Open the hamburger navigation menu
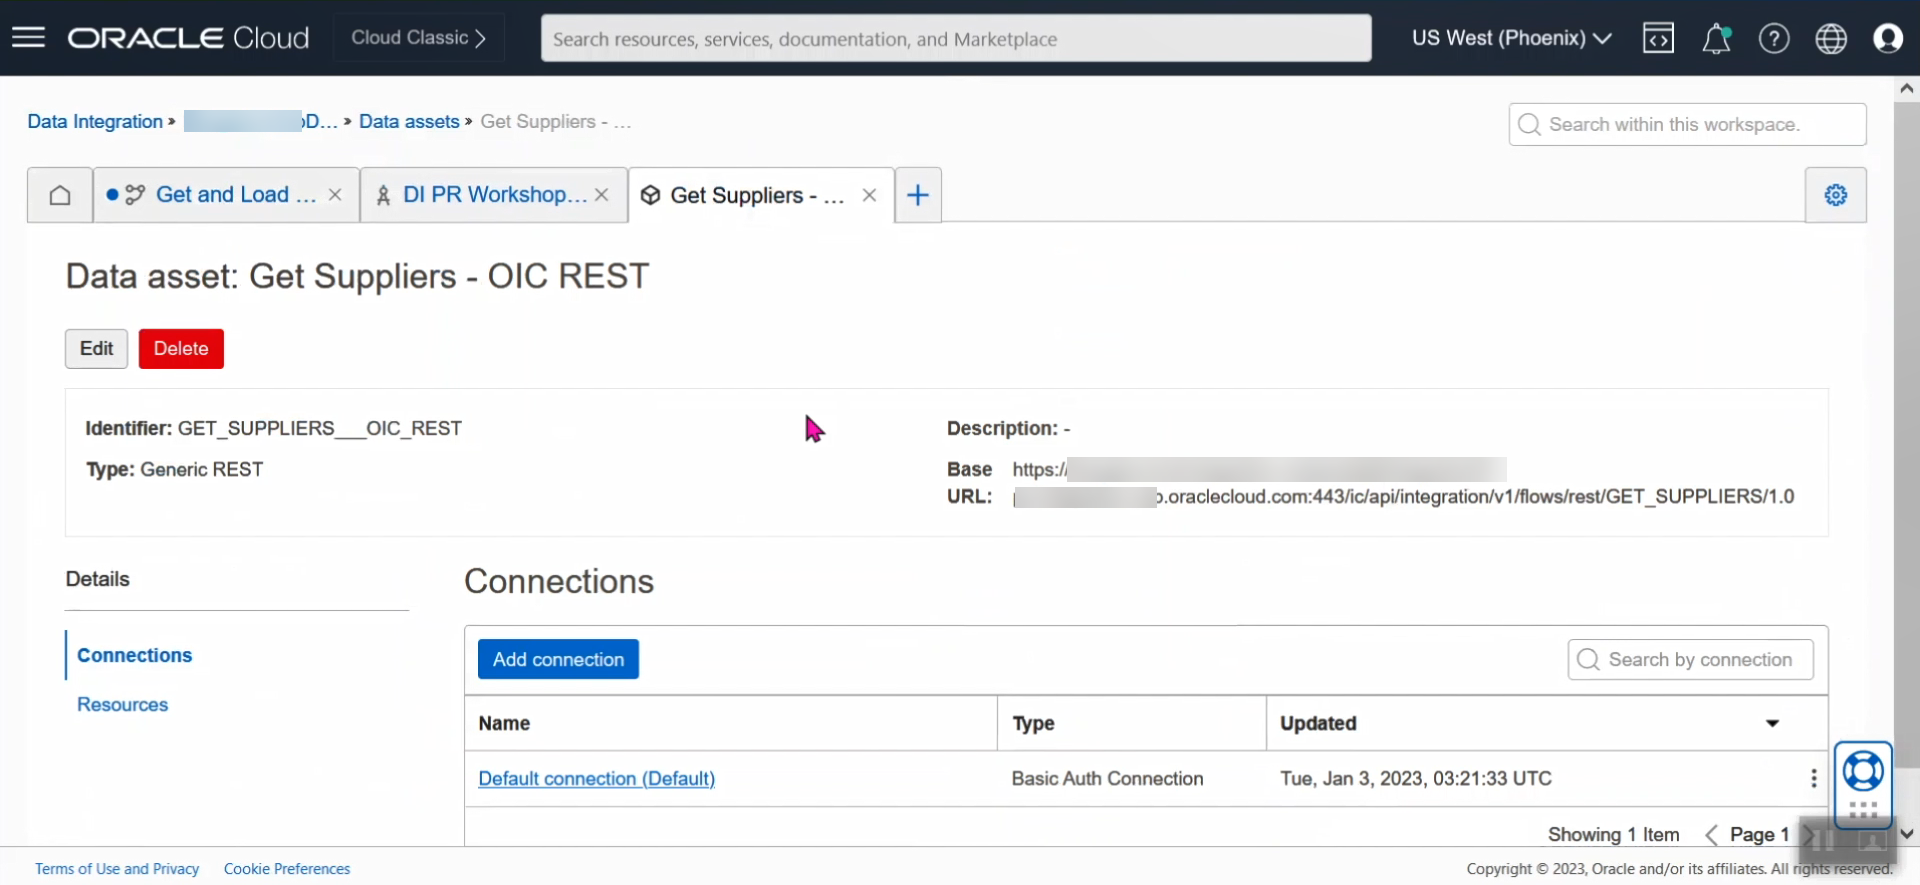The image size is (1920, 885). (28, 38)
